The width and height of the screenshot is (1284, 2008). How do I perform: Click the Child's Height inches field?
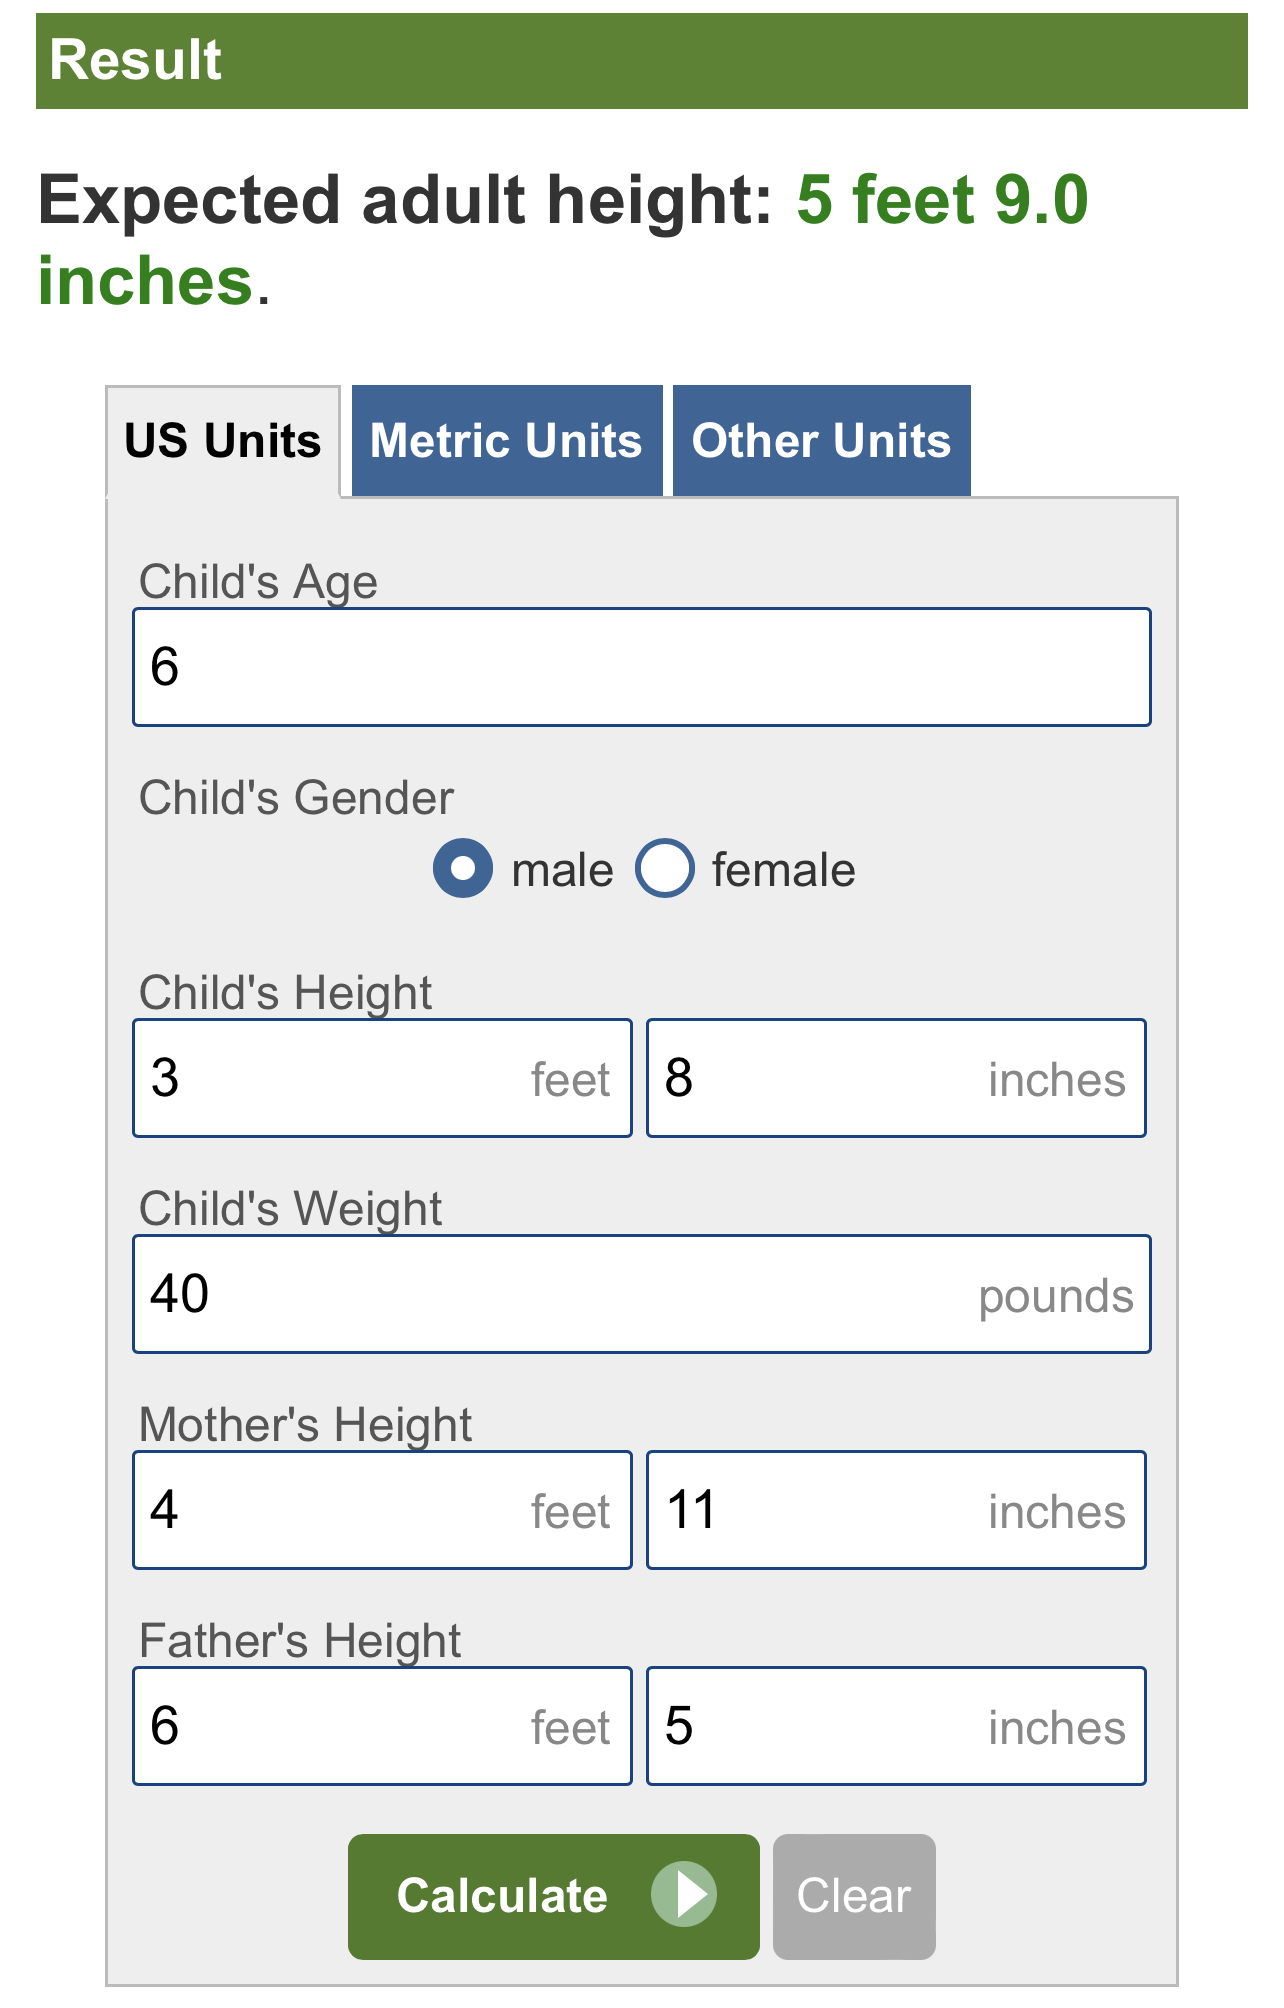point(896,1078)
